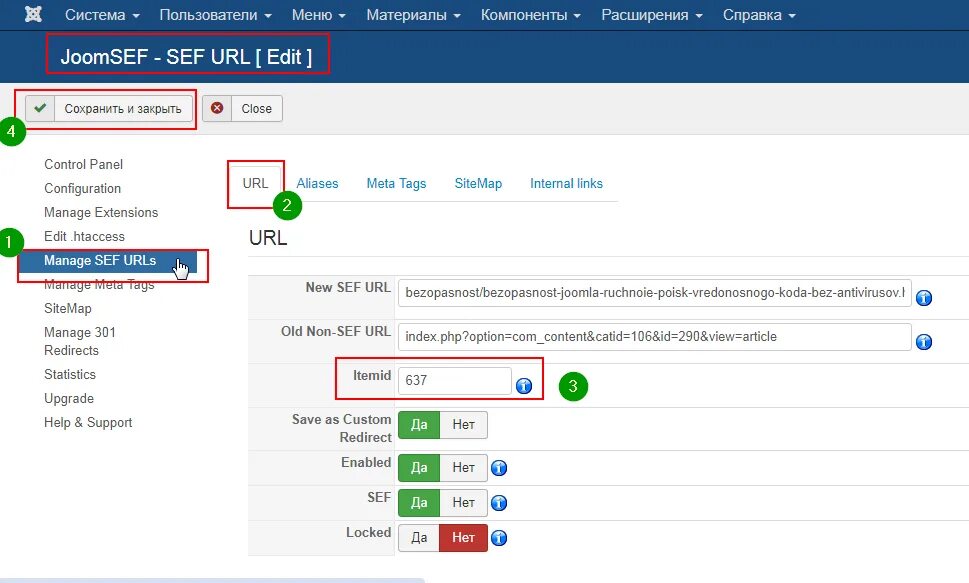Viewport: 969px width, 583px height.
Task: Switch to the Aliases tab
Action: [317, 184]
